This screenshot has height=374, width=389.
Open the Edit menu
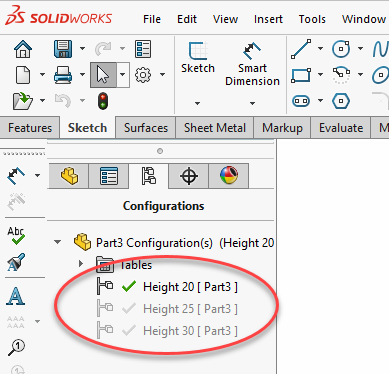[x=187, y=19]
